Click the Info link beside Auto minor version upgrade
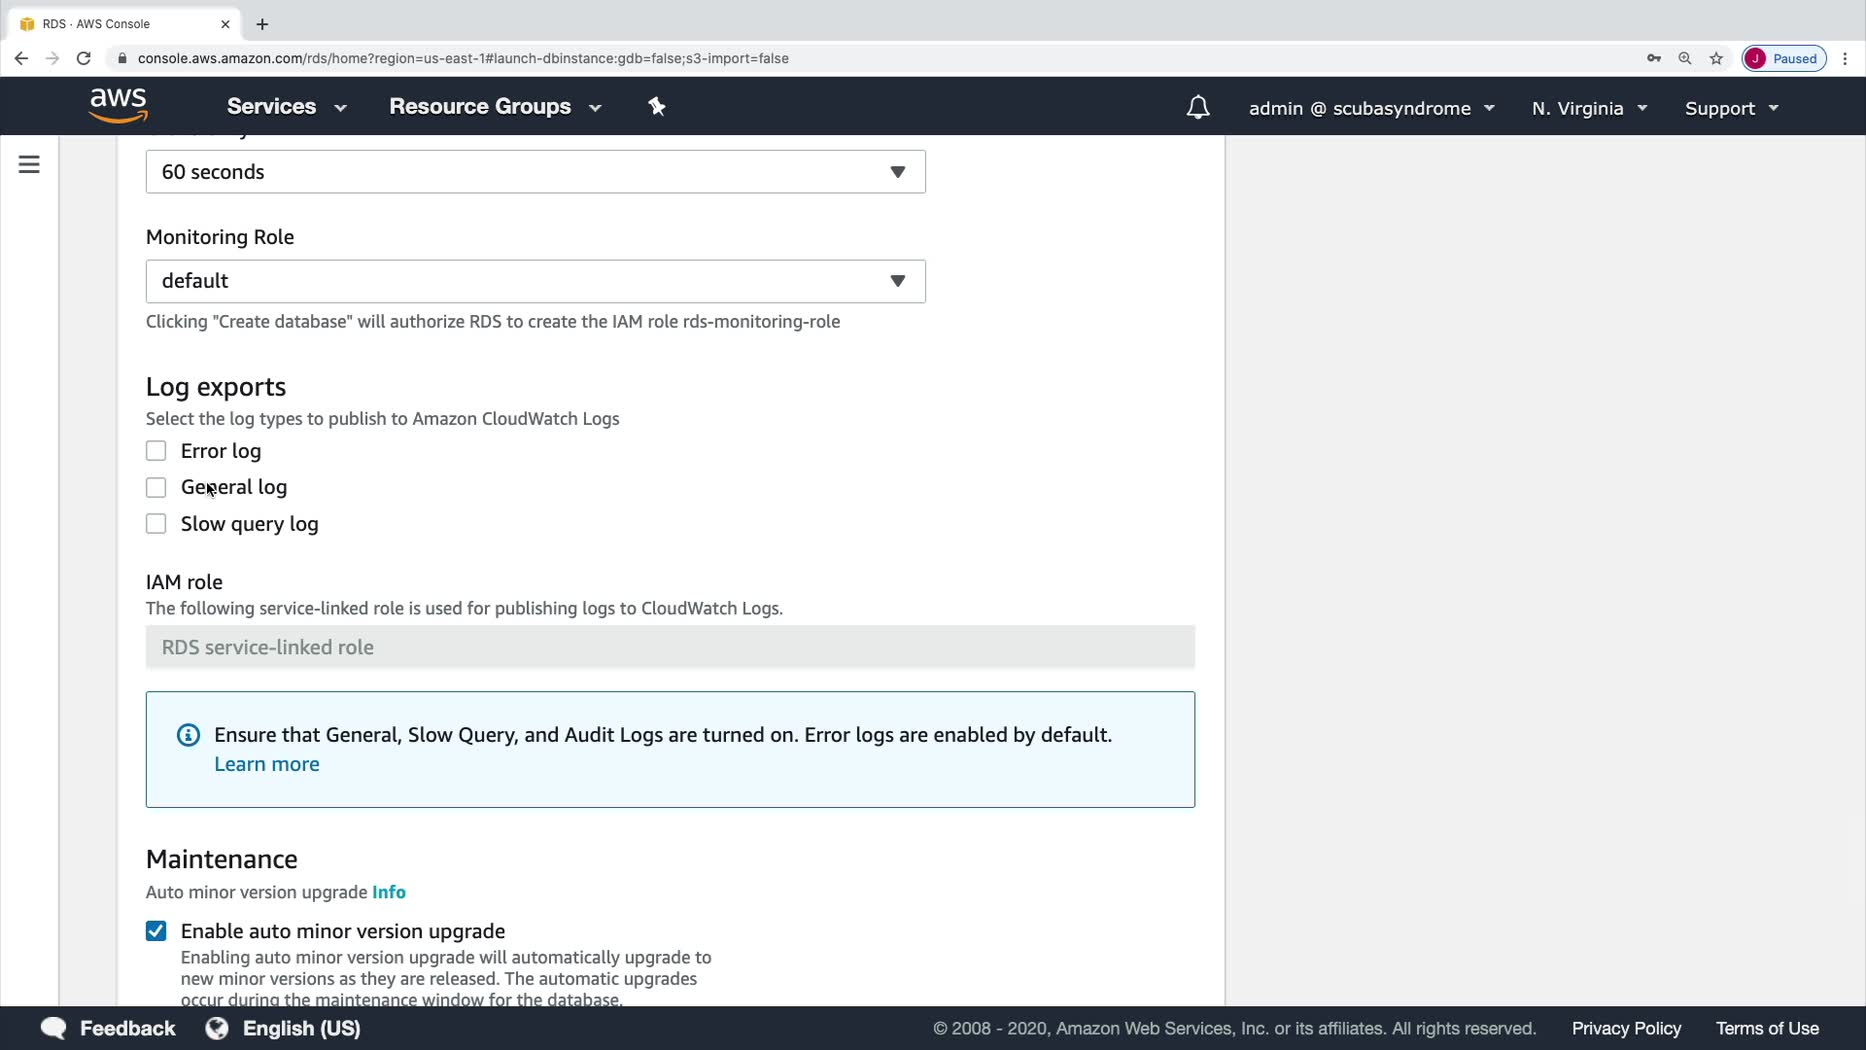Viewport: 1866px width, 1050px height. click(x=389, y=892)
